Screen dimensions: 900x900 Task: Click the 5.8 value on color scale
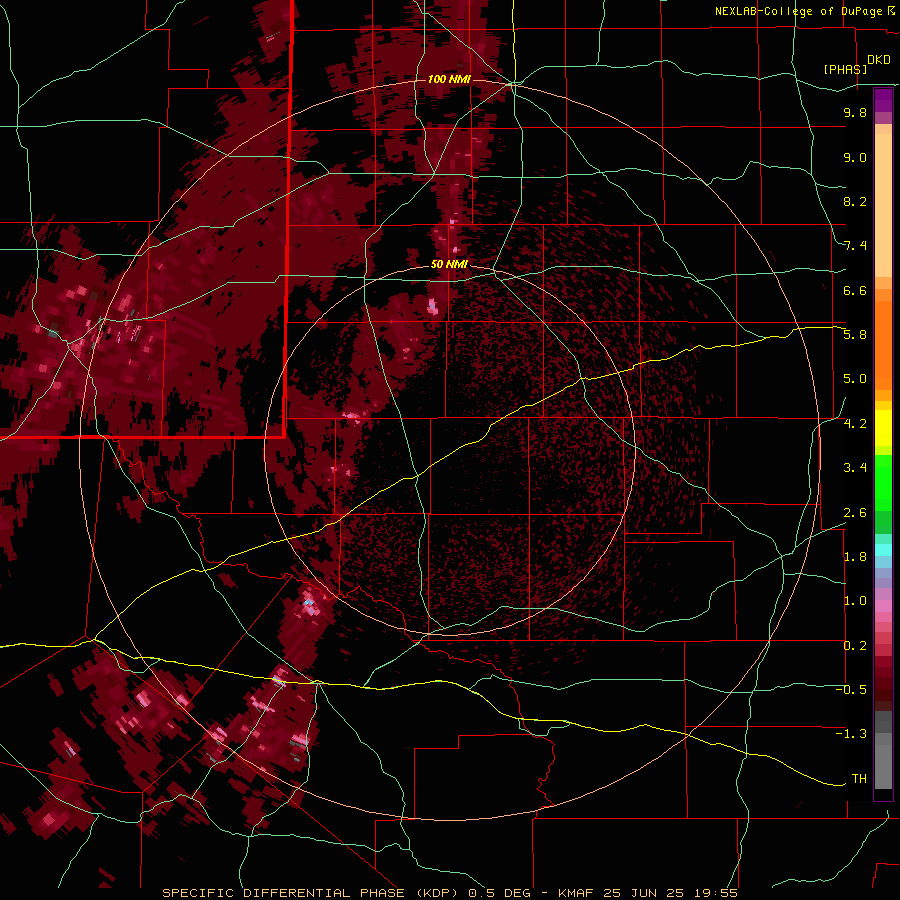[x=855, y=335]
